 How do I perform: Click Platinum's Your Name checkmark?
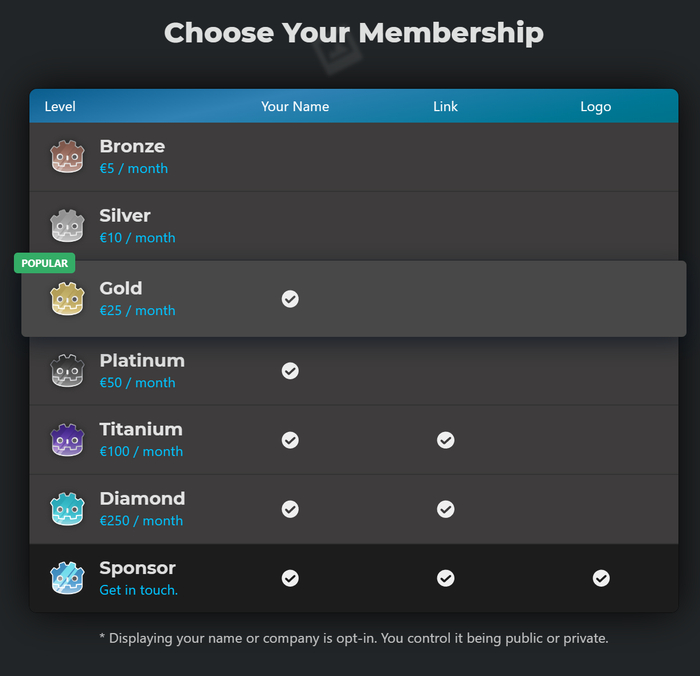(290, 371)
